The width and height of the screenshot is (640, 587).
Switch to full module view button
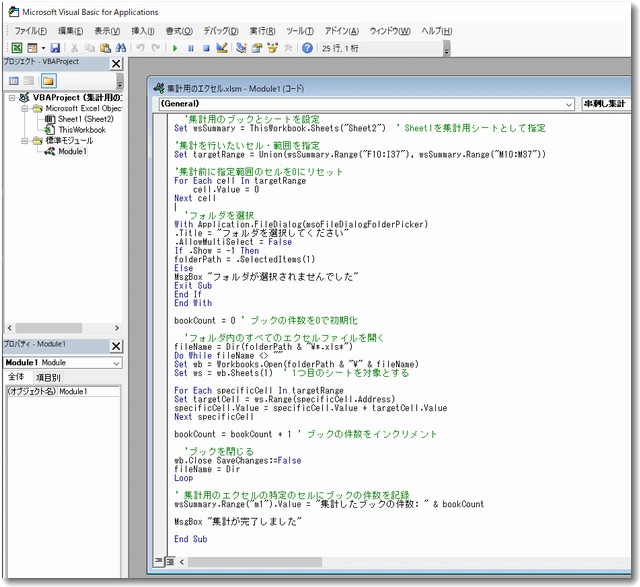click(169, 561)
